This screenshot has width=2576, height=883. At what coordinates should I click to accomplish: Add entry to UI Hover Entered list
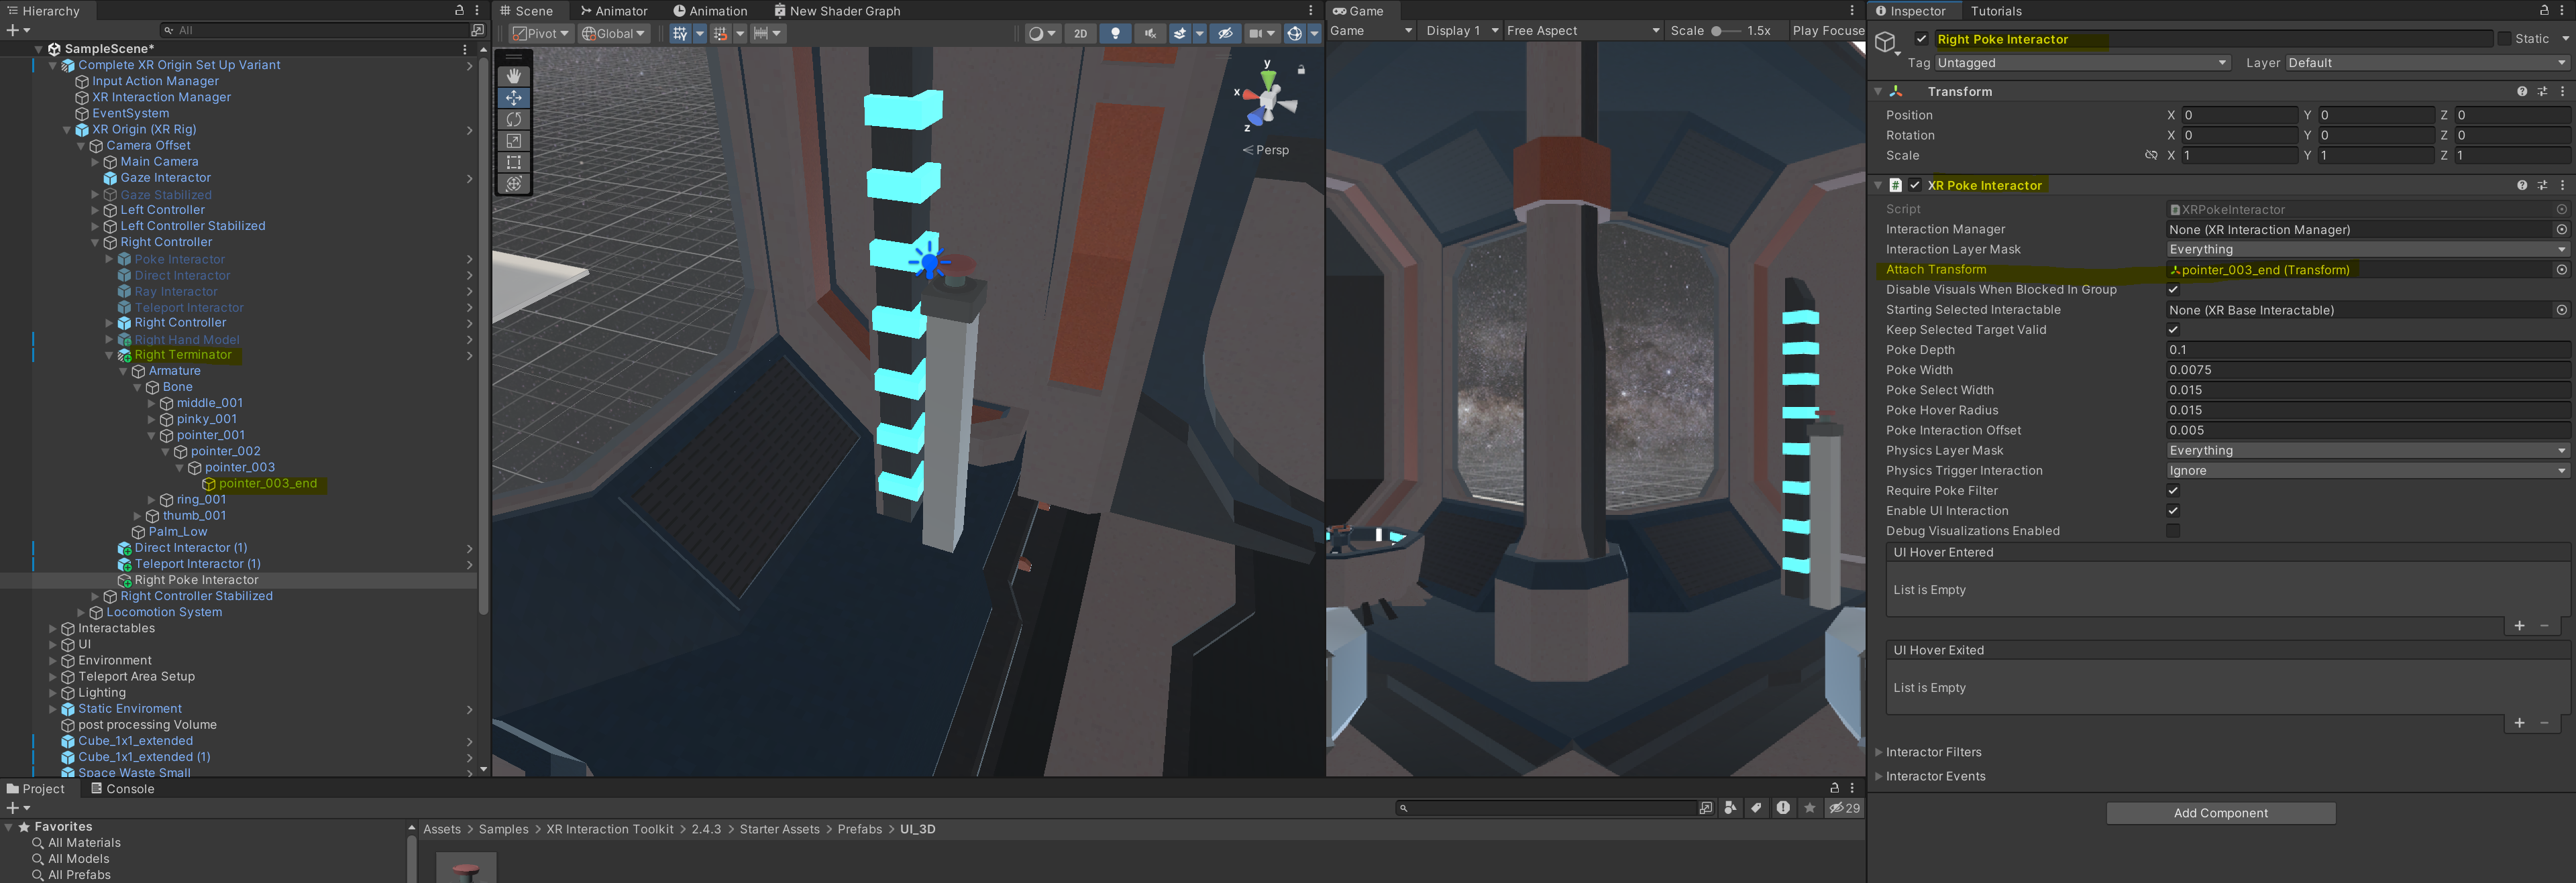2519,626
